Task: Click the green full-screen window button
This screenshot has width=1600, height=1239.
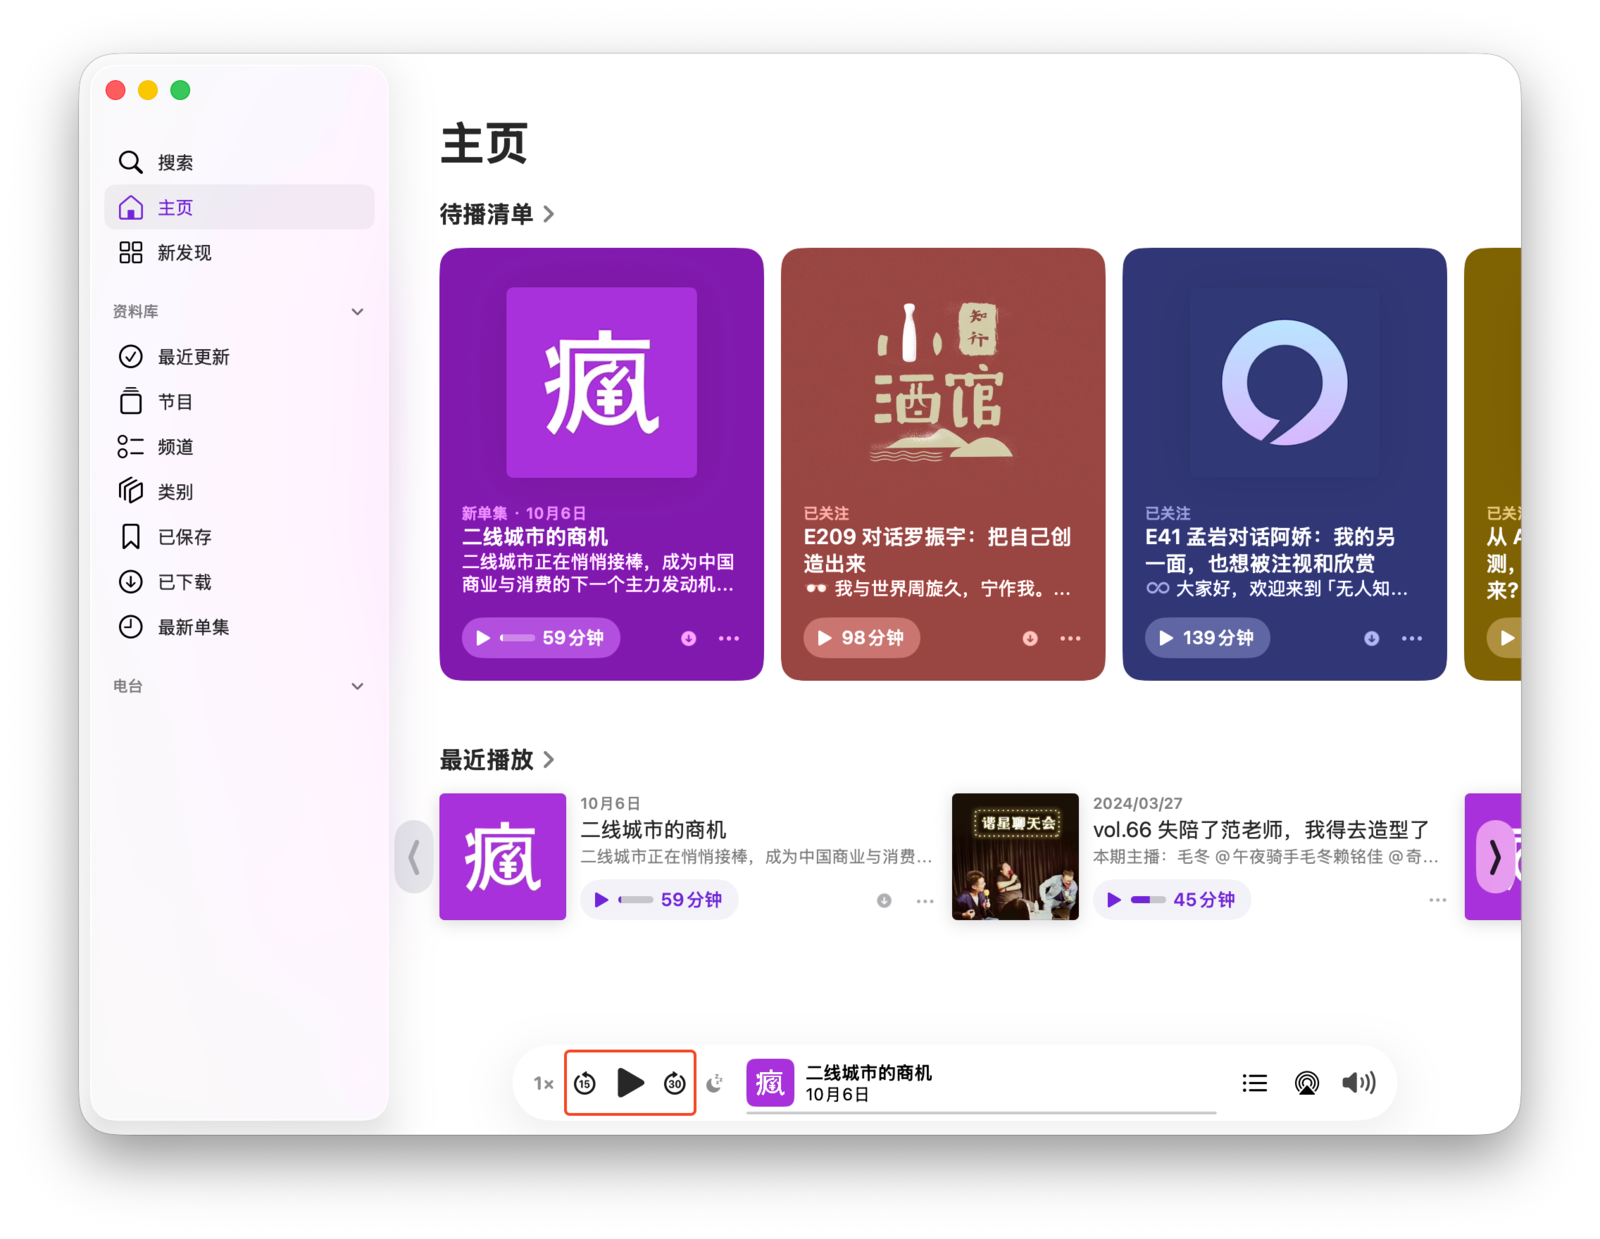Action: point(181,90)
